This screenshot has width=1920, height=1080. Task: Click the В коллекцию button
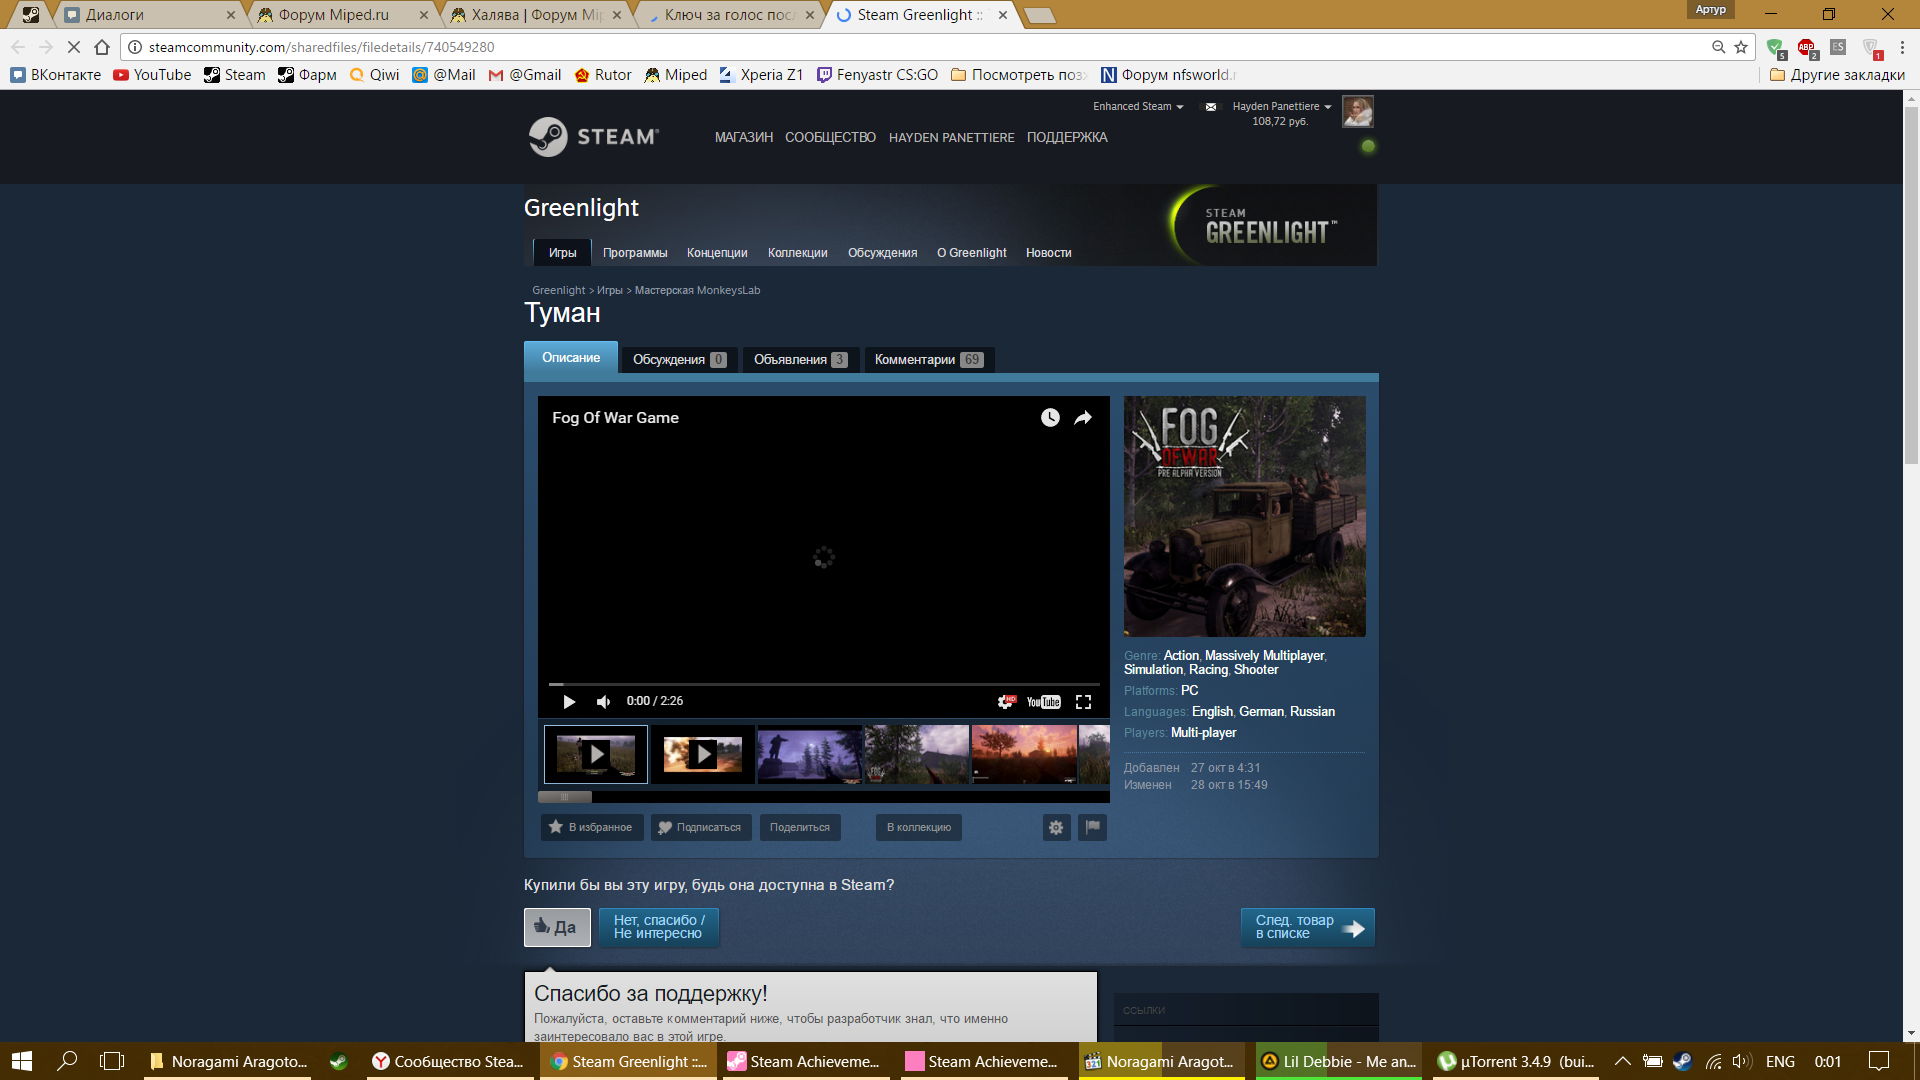919,828
